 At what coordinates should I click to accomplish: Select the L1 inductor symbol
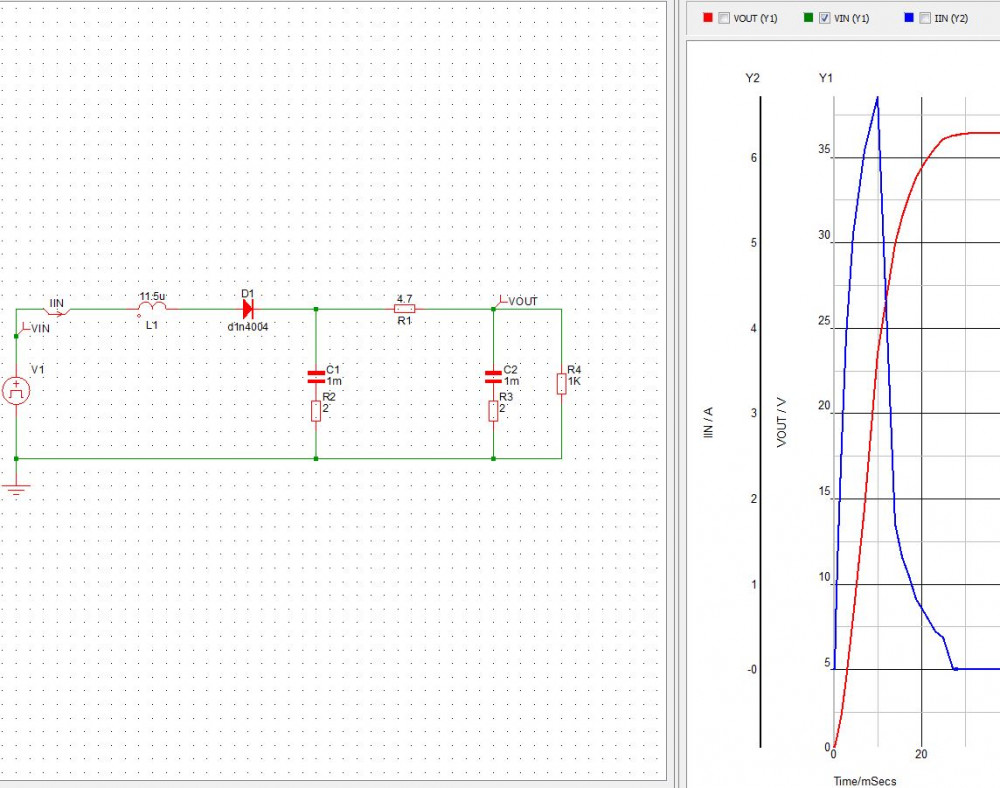point(153,309)
